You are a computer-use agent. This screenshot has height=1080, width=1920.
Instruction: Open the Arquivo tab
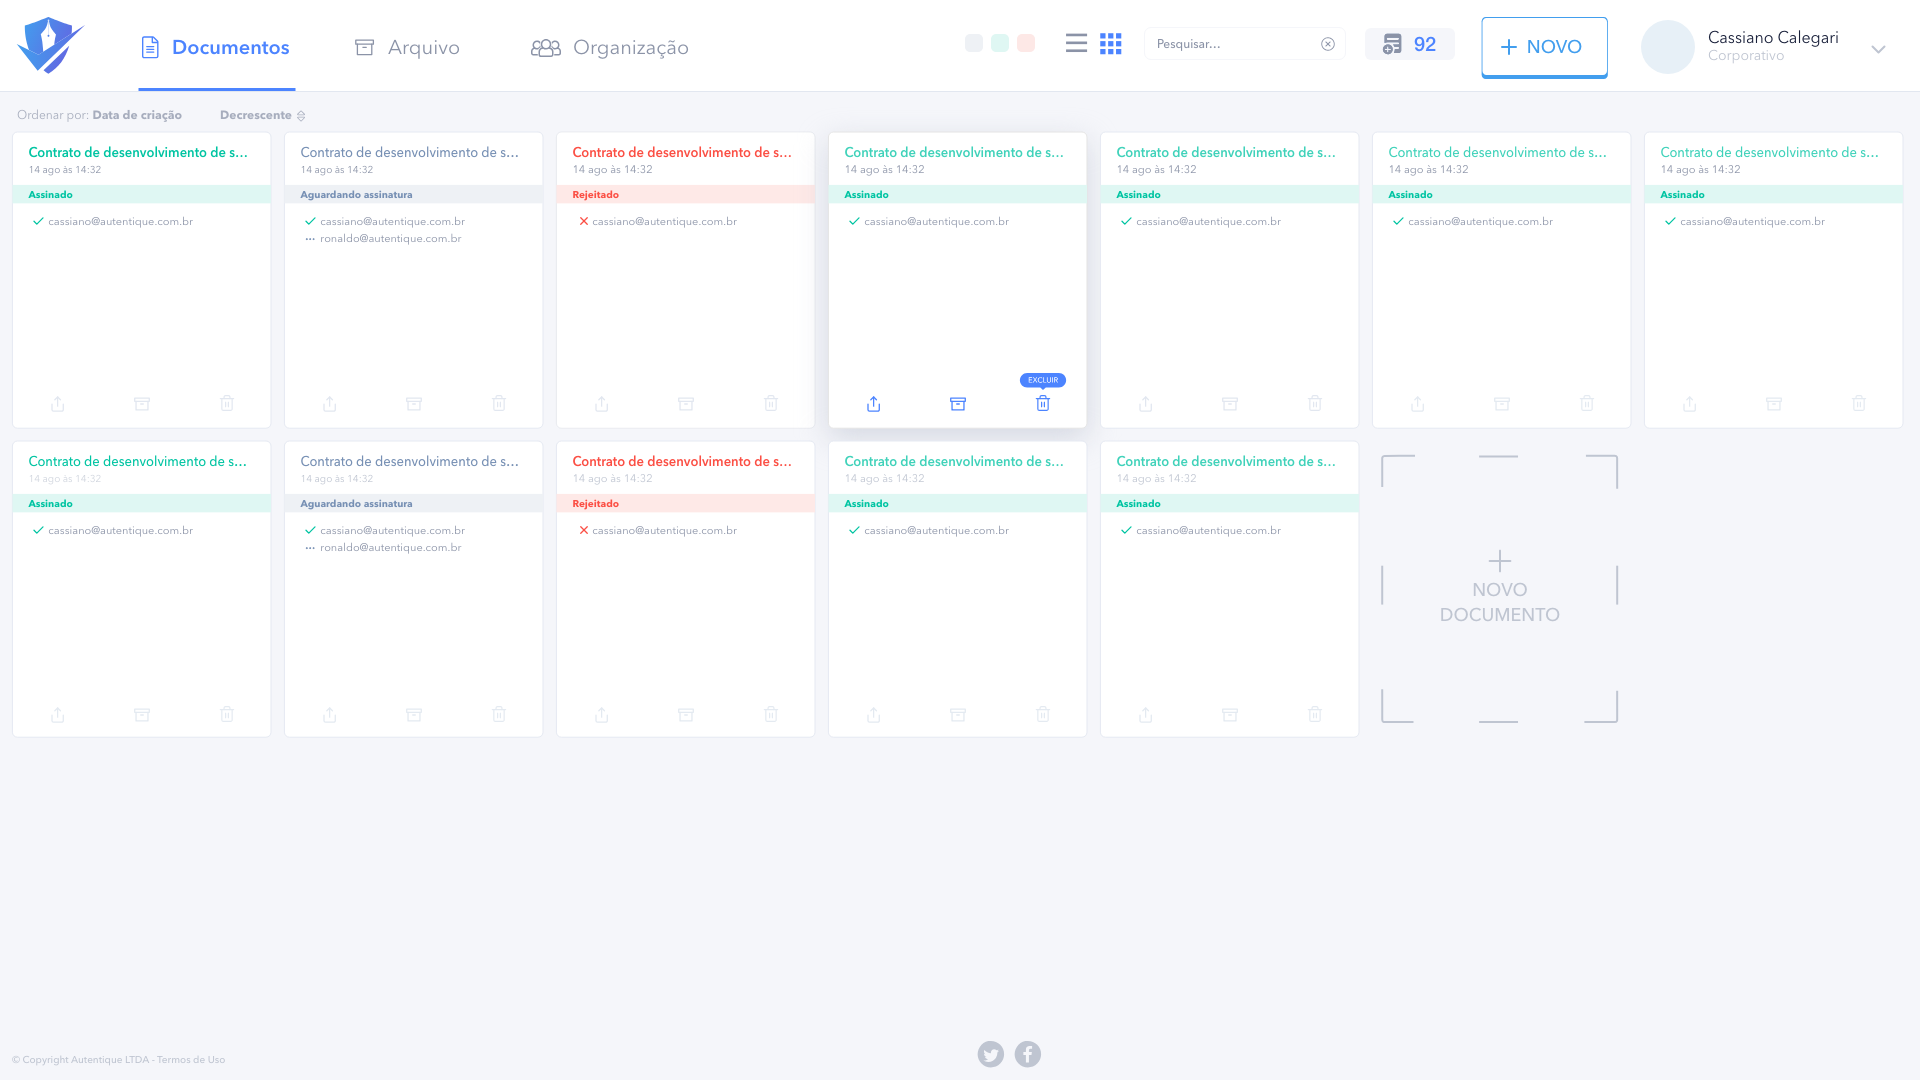pyautogui.click(x=407, y=47)
